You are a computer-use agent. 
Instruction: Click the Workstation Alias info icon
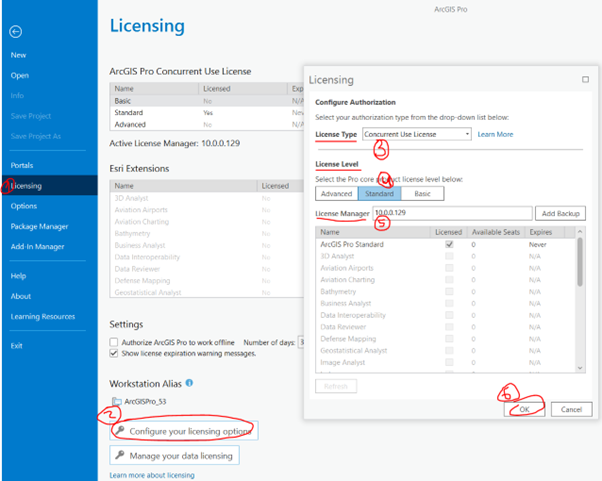click(189, 382)
